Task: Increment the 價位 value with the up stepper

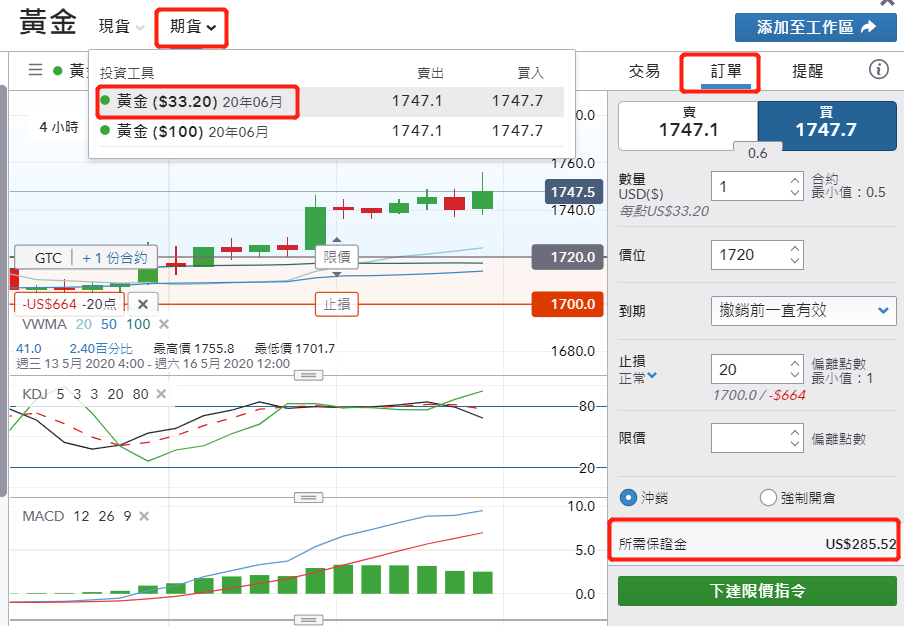Action: point(793,249)
